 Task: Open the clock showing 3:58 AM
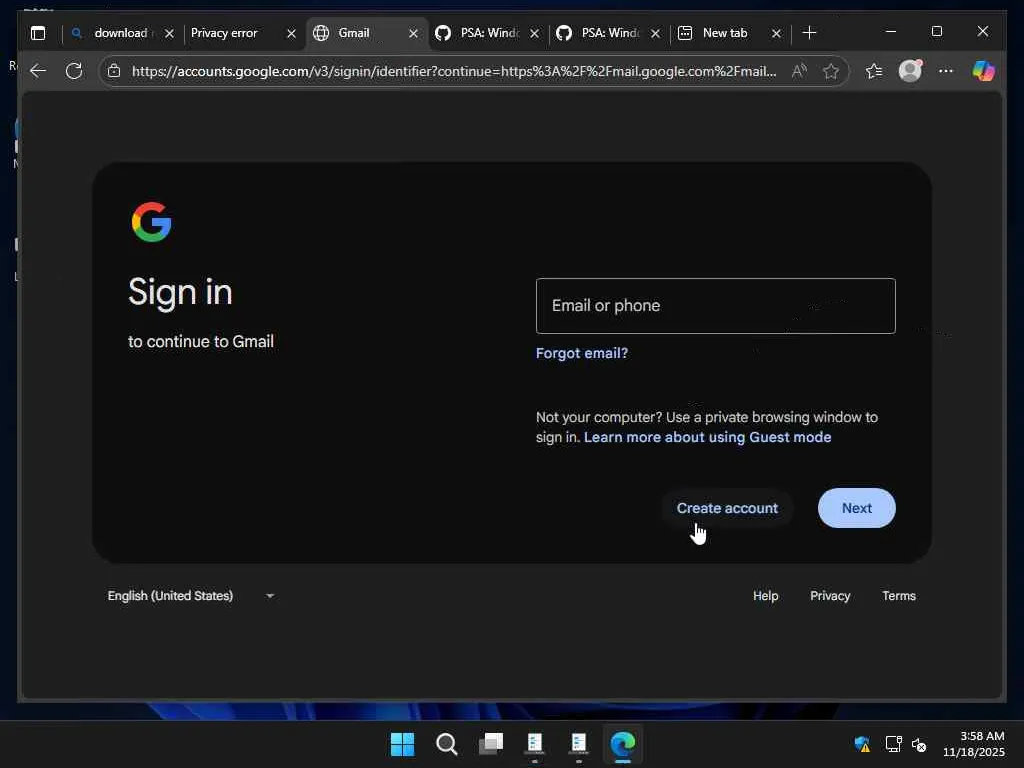click(973, 744)
